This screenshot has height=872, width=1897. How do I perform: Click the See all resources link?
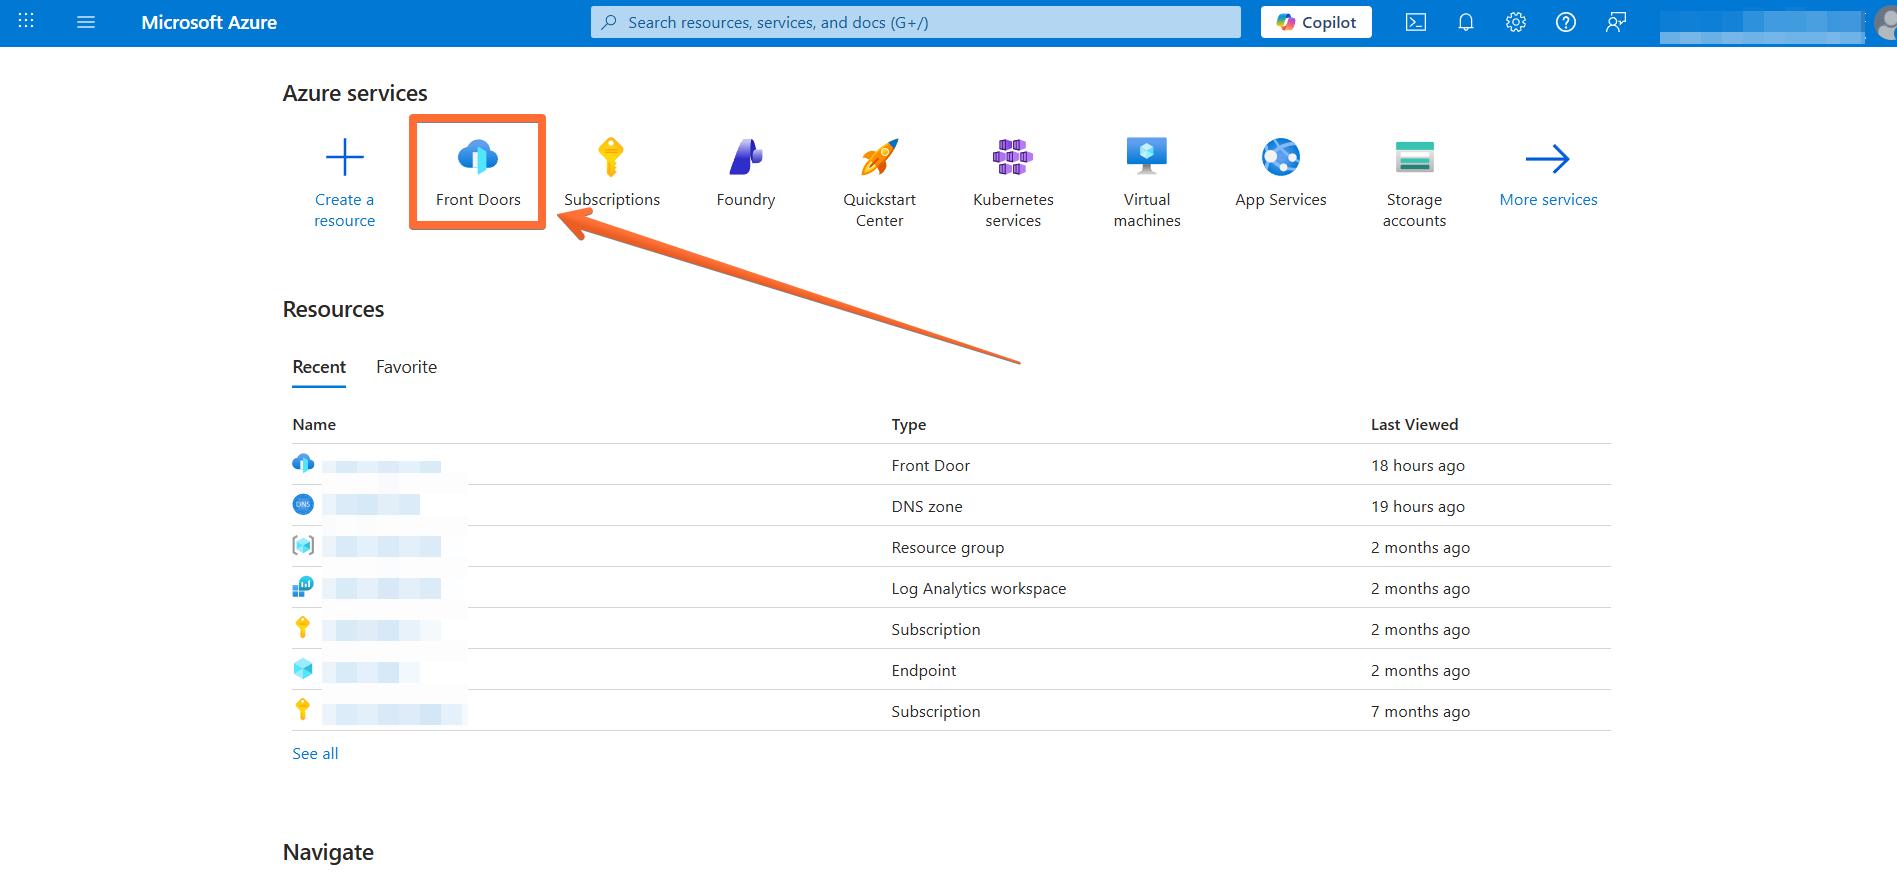[315, 754]
